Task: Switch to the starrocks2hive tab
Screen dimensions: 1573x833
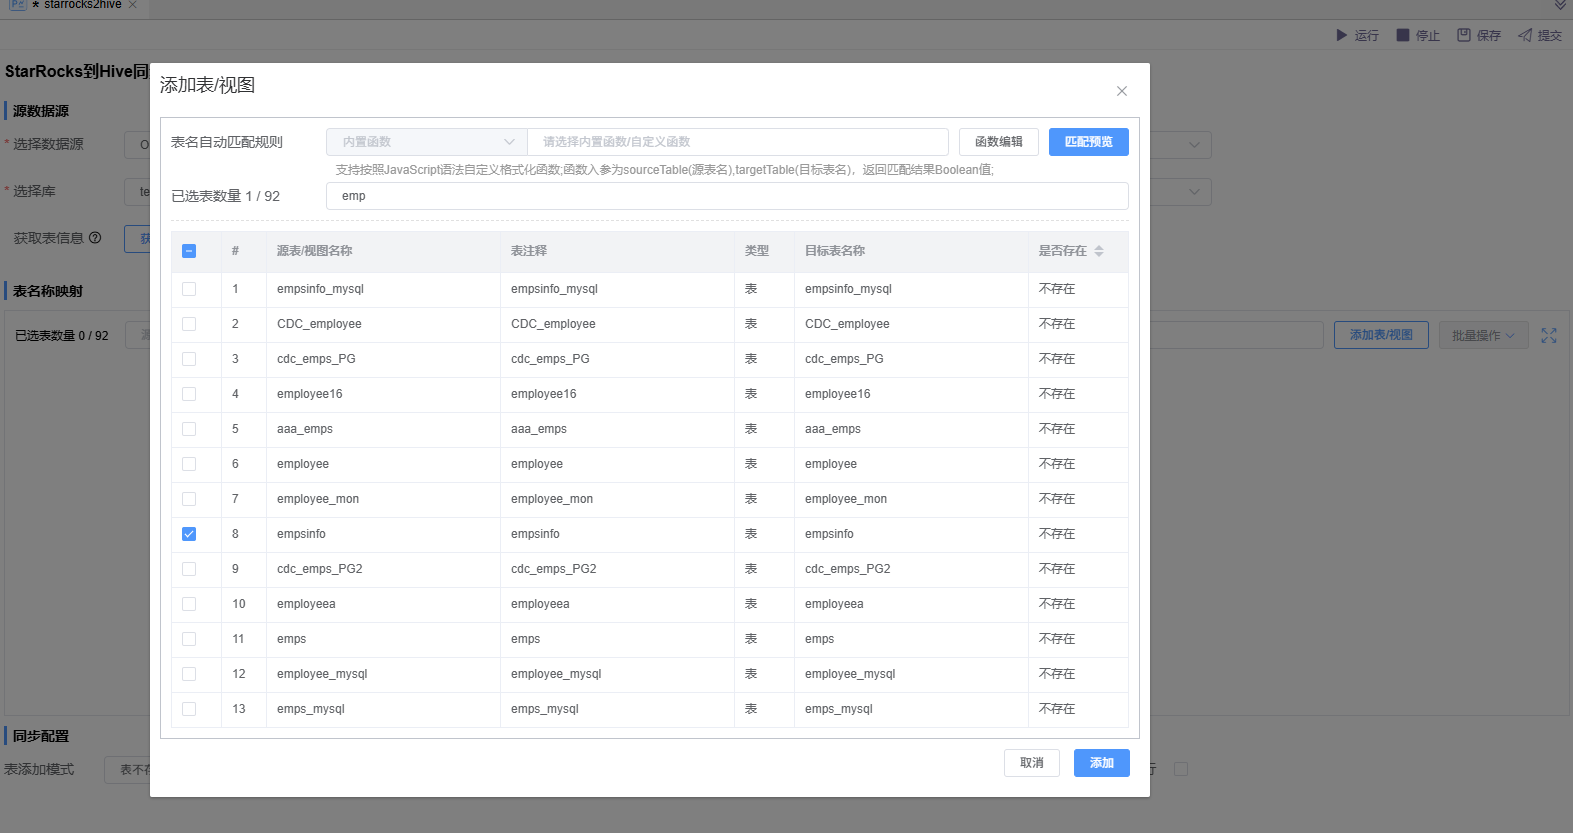Action: (82, 5)
